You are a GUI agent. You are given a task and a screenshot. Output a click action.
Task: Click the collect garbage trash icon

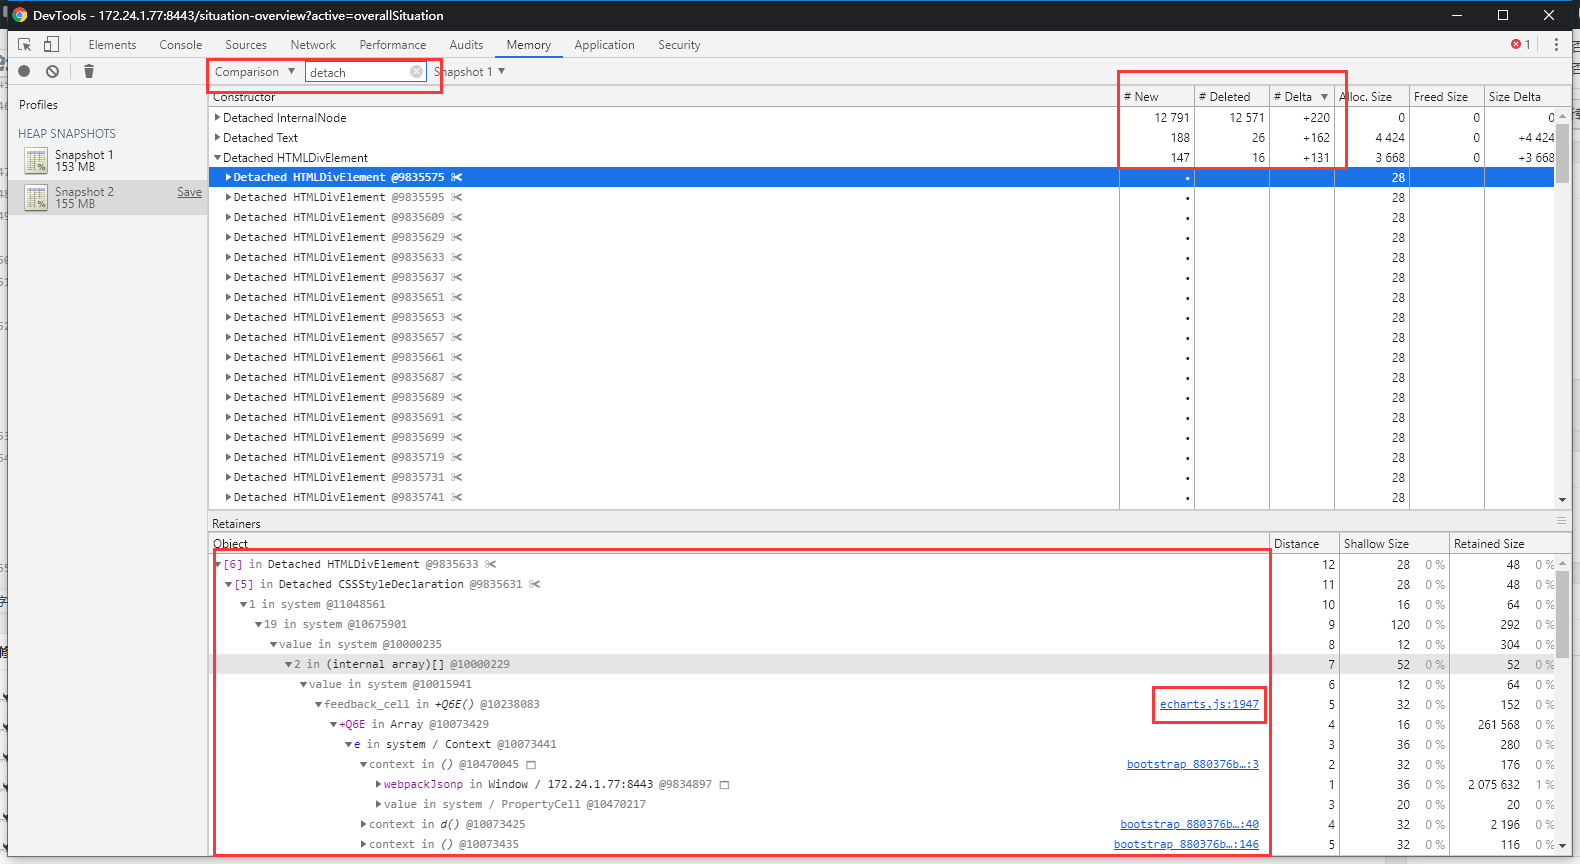89,71
